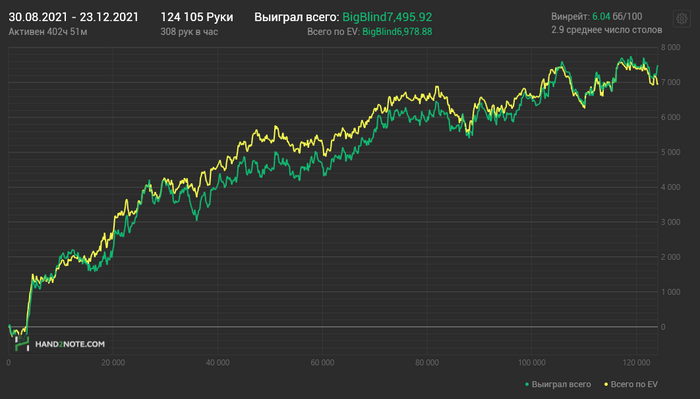
Task: Click the yellow 'Всего по EV' legend dot
Action: click(606, 384)
